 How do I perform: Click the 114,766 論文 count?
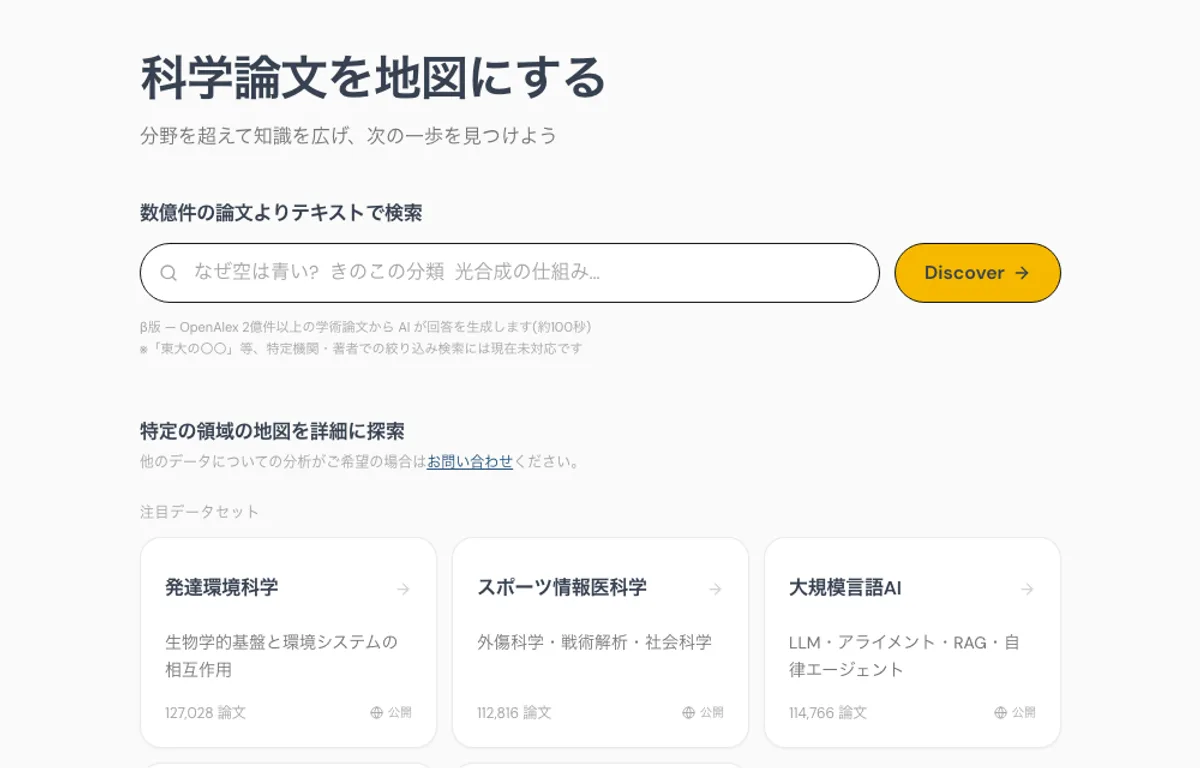828,713
